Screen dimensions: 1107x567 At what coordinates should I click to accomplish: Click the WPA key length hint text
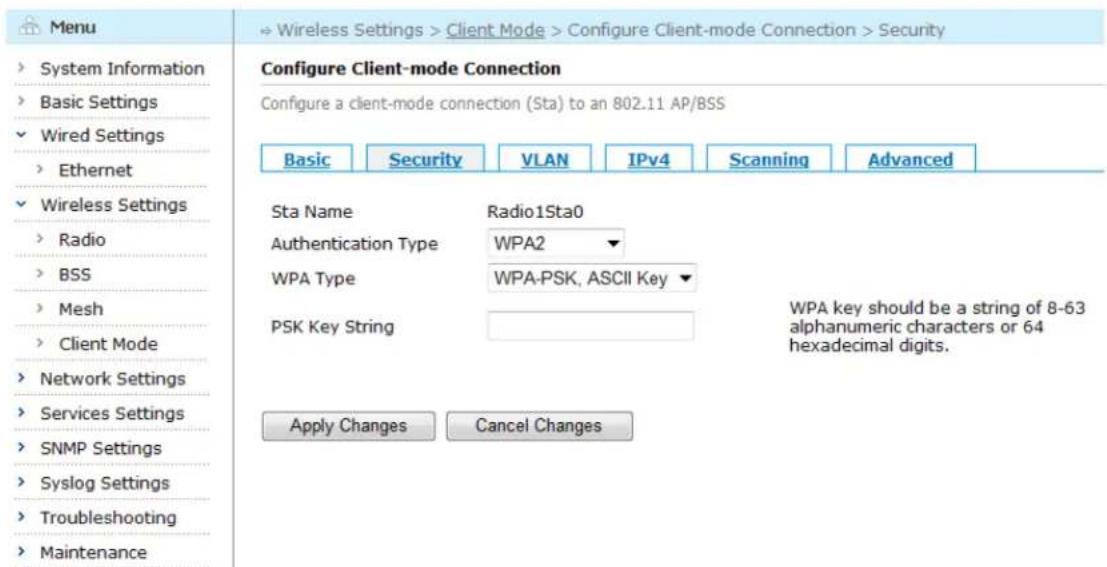pyautogui.click(x=938, y=328)
